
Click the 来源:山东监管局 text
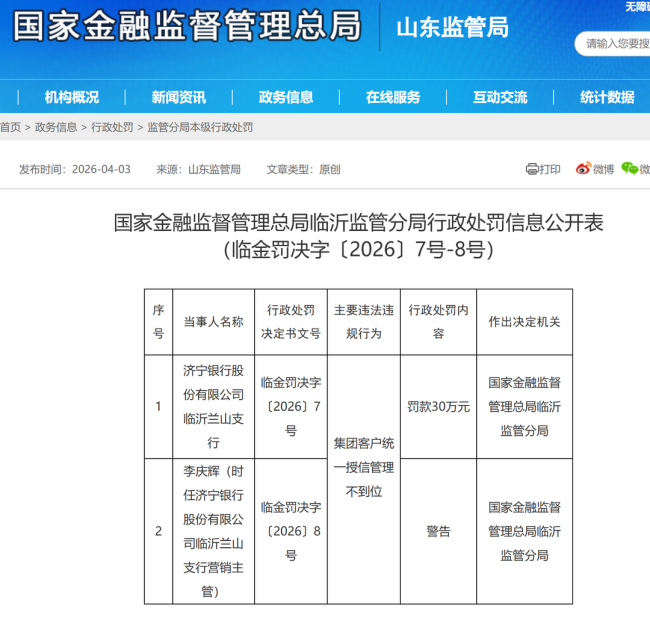point(199,170)
